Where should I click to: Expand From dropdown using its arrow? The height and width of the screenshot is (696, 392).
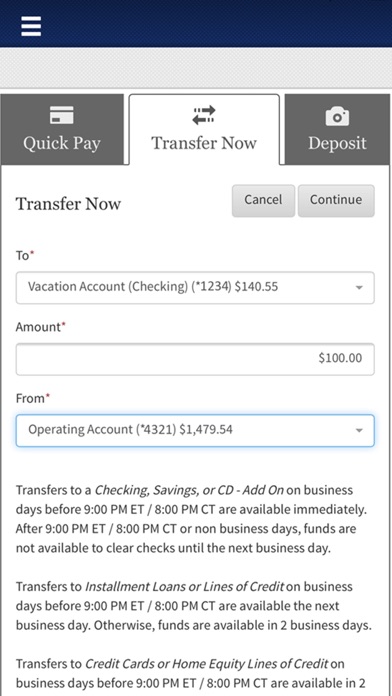(359, 431)
